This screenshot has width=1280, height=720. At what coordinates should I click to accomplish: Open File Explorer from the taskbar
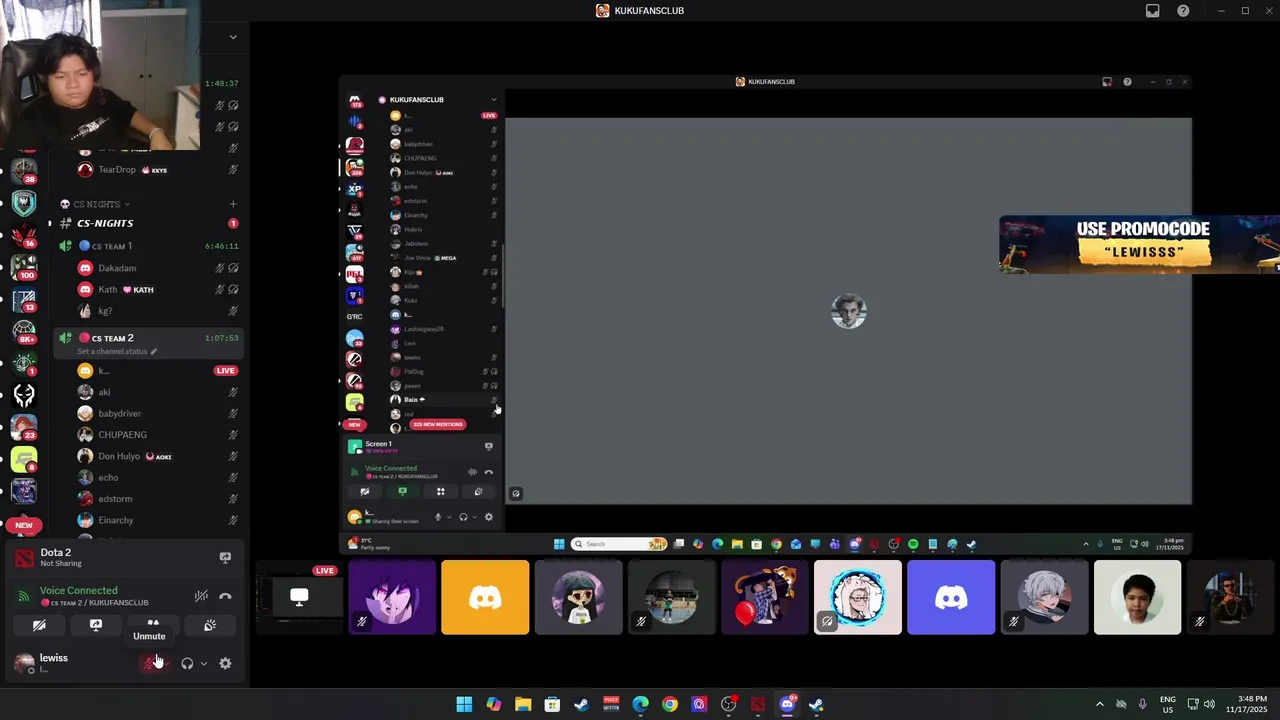point(523,704)
